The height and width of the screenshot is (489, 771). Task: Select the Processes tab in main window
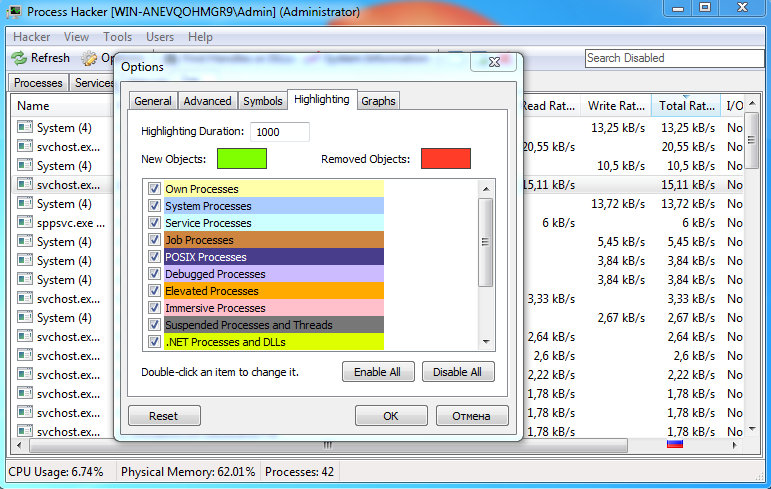point(38,83)
